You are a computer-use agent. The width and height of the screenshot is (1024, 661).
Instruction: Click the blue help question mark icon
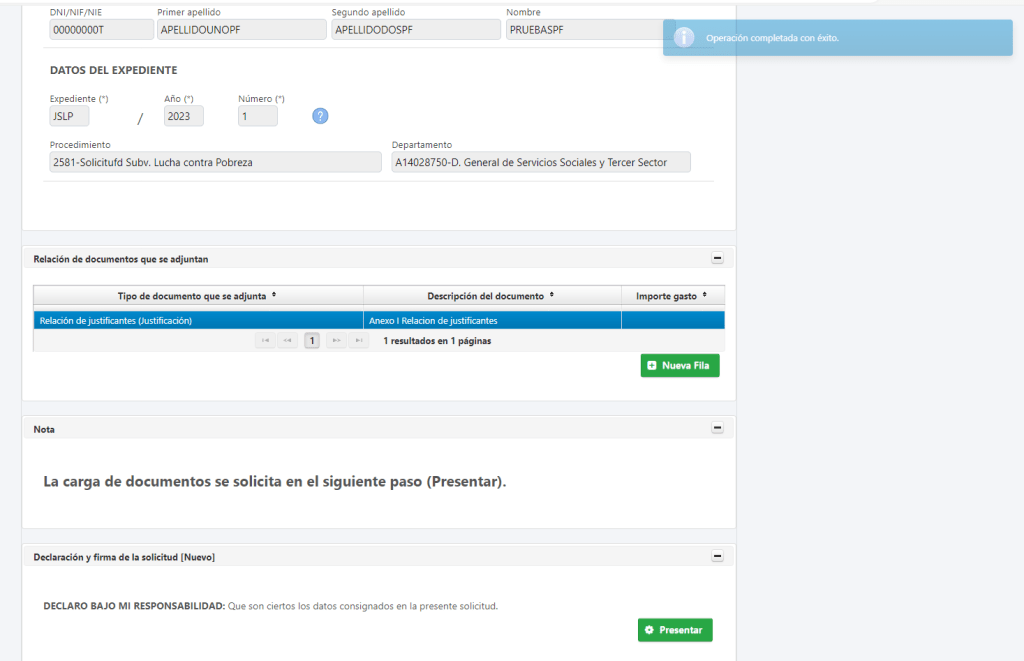click(x=320, y=116)
